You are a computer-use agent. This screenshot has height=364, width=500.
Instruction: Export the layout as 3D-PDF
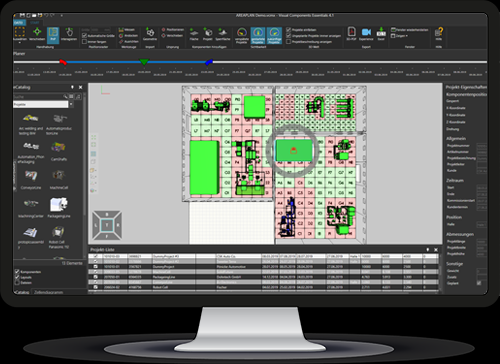pos(351,34)
